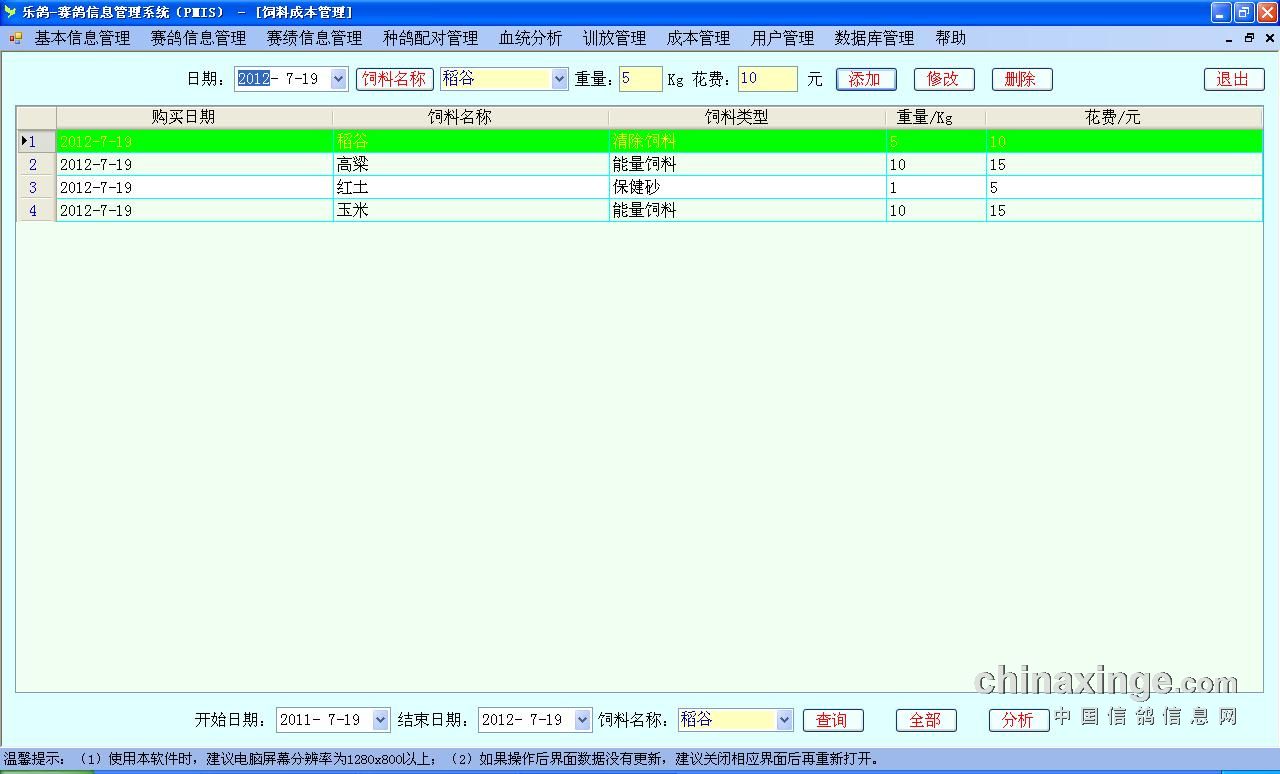The width and height of the screenshot is (1280, 774).
Task: Click the 清除饲料 cell in row 1
Action: click(747, 141)
